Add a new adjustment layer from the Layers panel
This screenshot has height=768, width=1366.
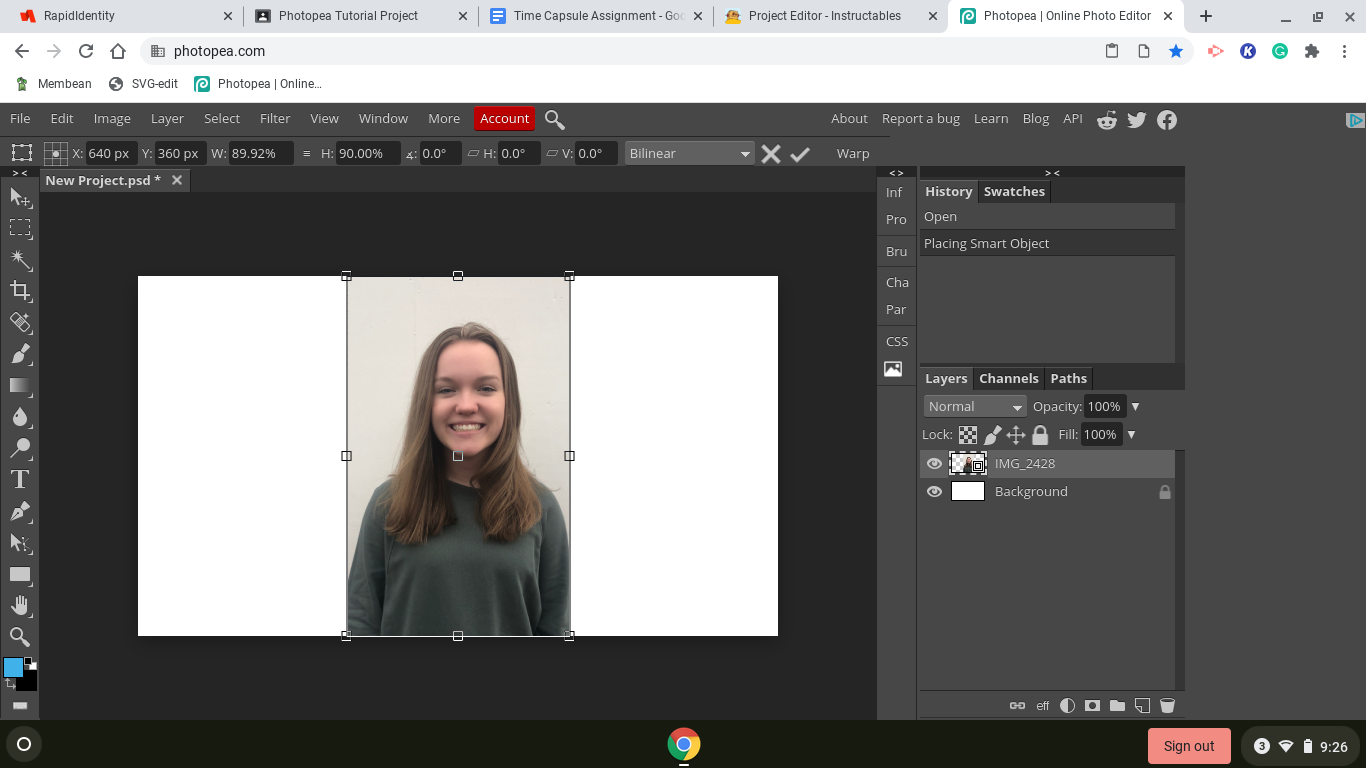pos(1067,705)
